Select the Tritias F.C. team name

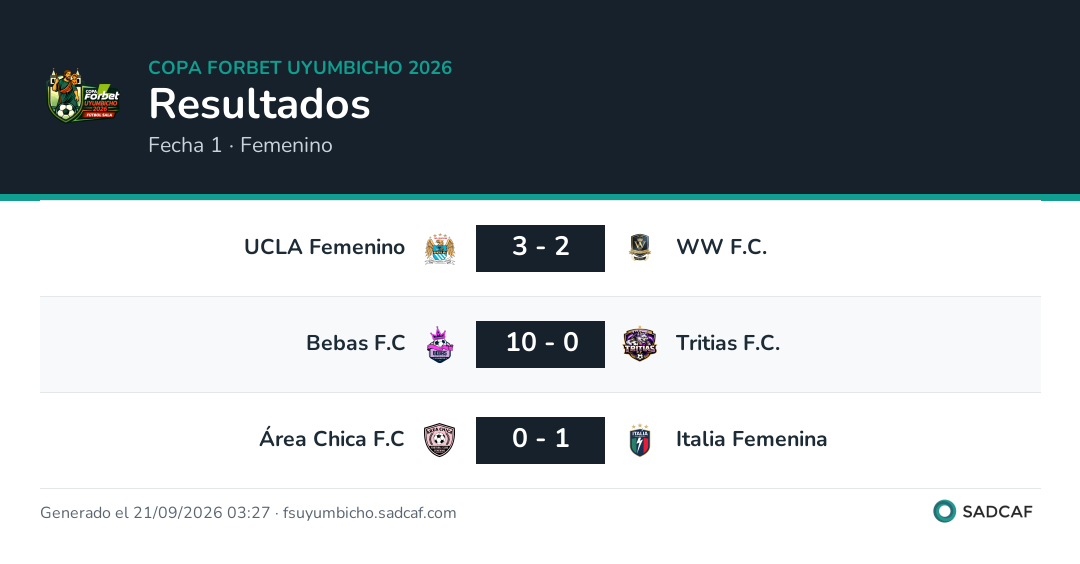pyautogui.click(x=727, y=343)
